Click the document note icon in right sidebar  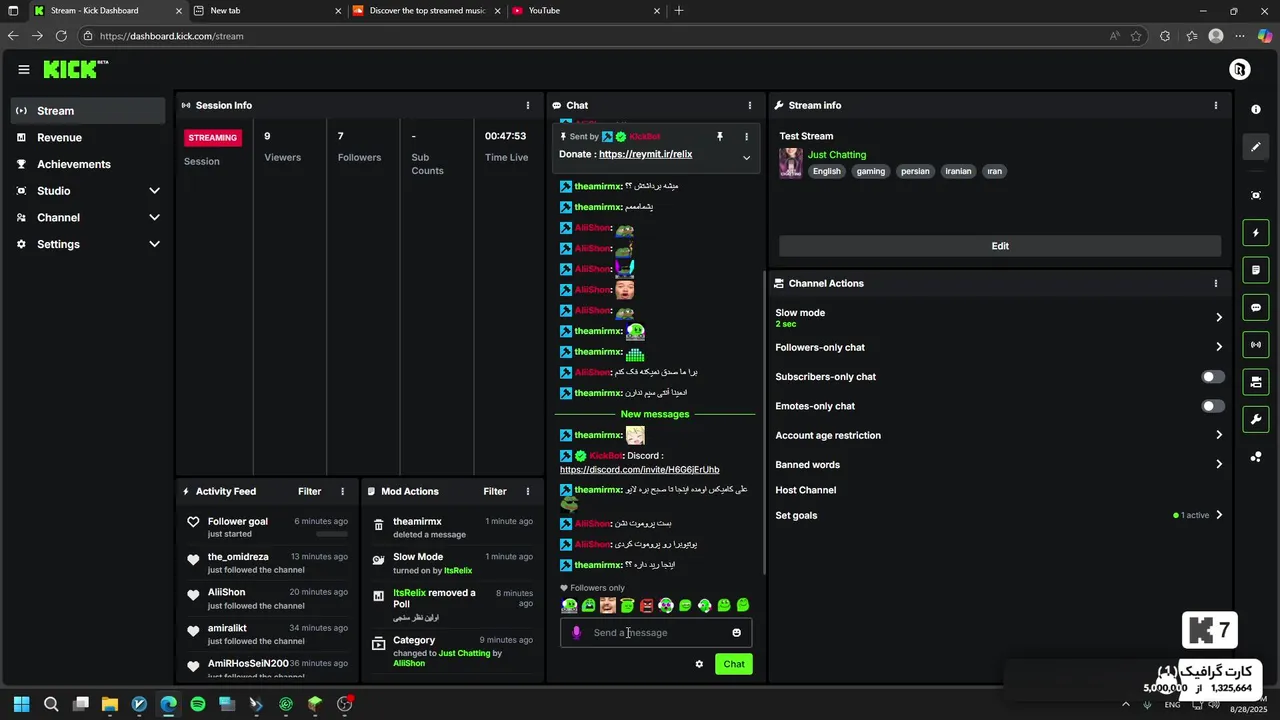(x=1256, y=270)
